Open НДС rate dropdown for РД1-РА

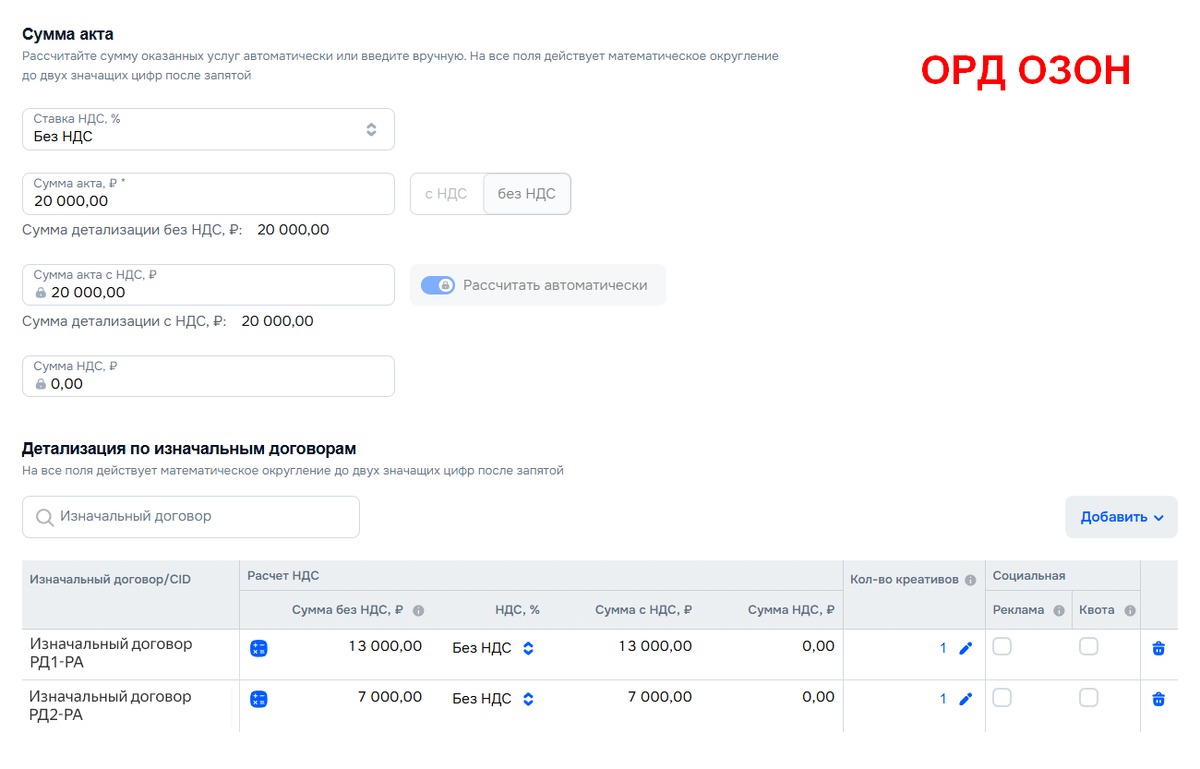point(493,648)
